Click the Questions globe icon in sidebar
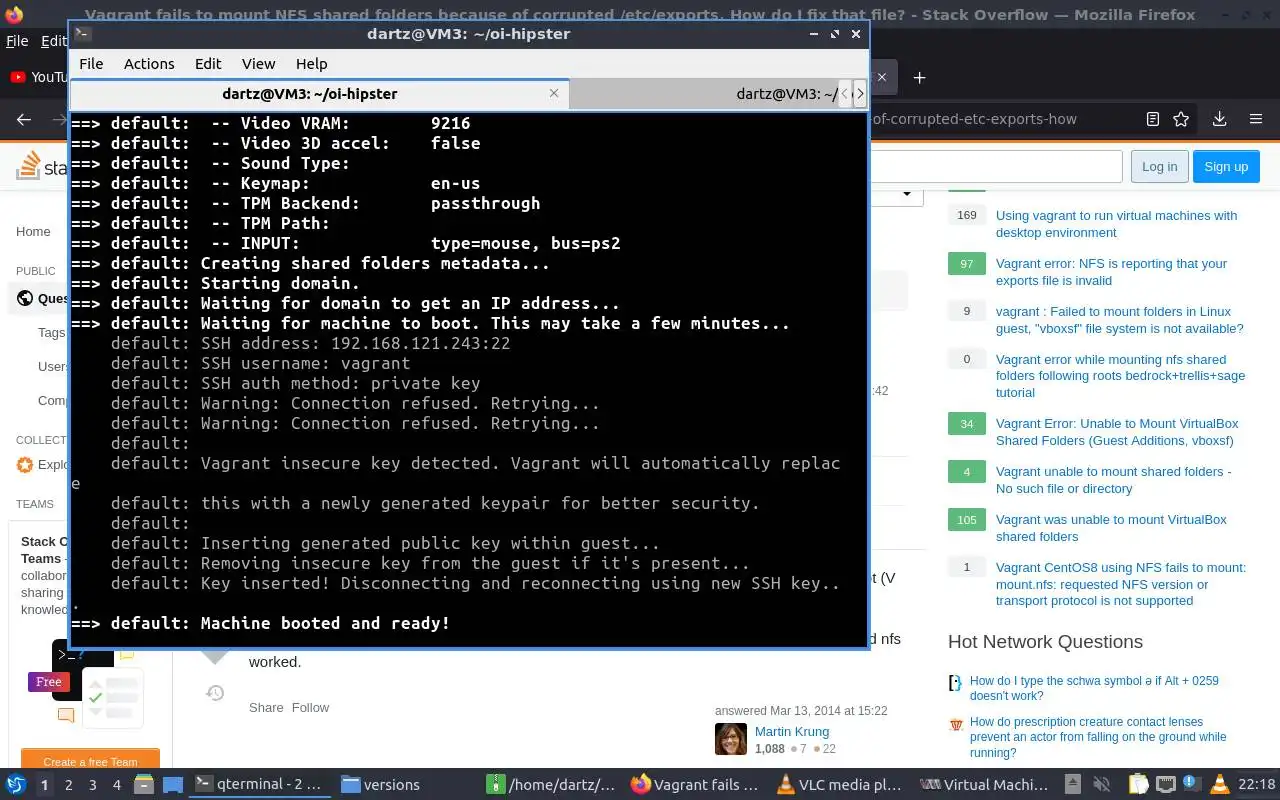The height and width of the screenshot is (800, 1280). click(x=25, y=298)
